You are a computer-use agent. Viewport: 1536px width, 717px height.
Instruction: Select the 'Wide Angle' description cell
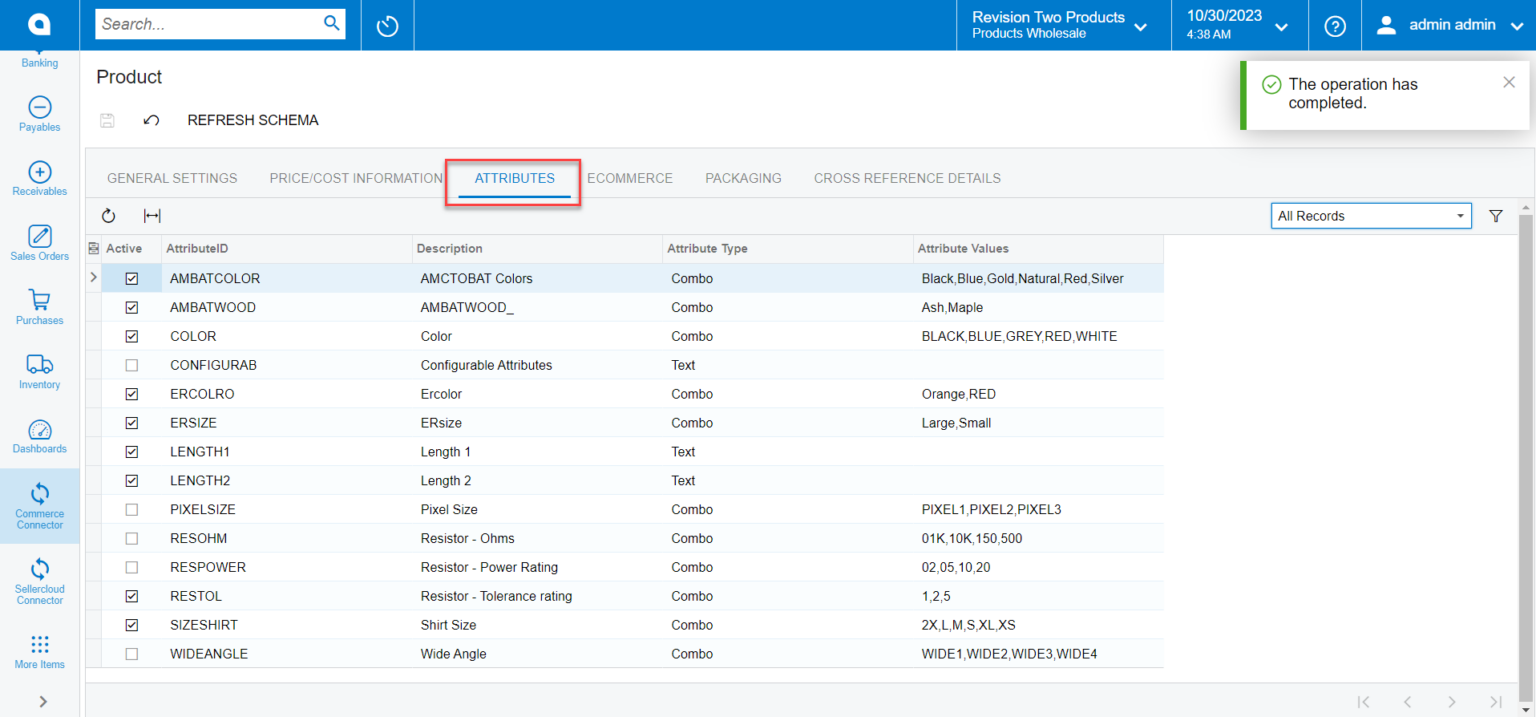[x=537, y=654]
